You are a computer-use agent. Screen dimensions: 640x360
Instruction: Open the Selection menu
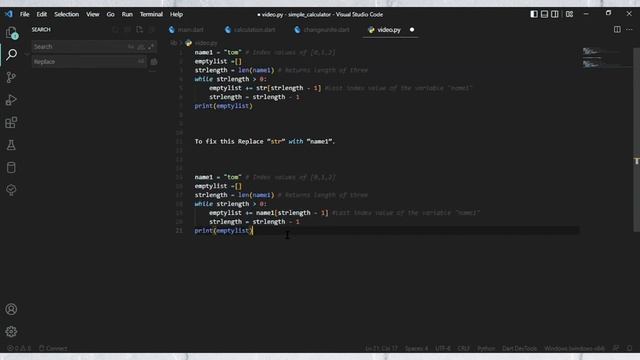pyautogui.click(x=67, y=14)
